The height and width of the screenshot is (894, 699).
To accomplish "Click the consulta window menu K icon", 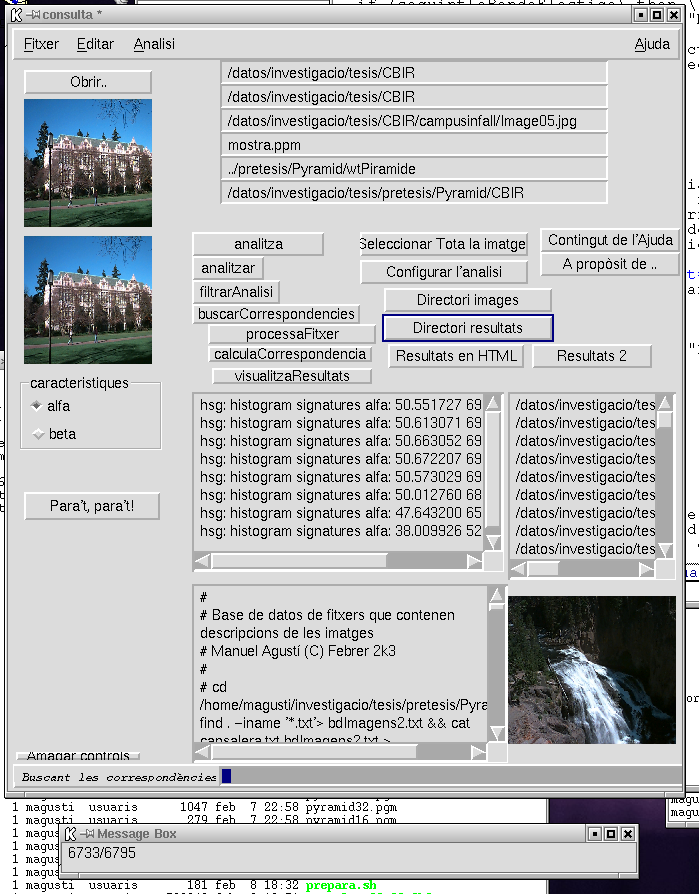I will (17, 15).
